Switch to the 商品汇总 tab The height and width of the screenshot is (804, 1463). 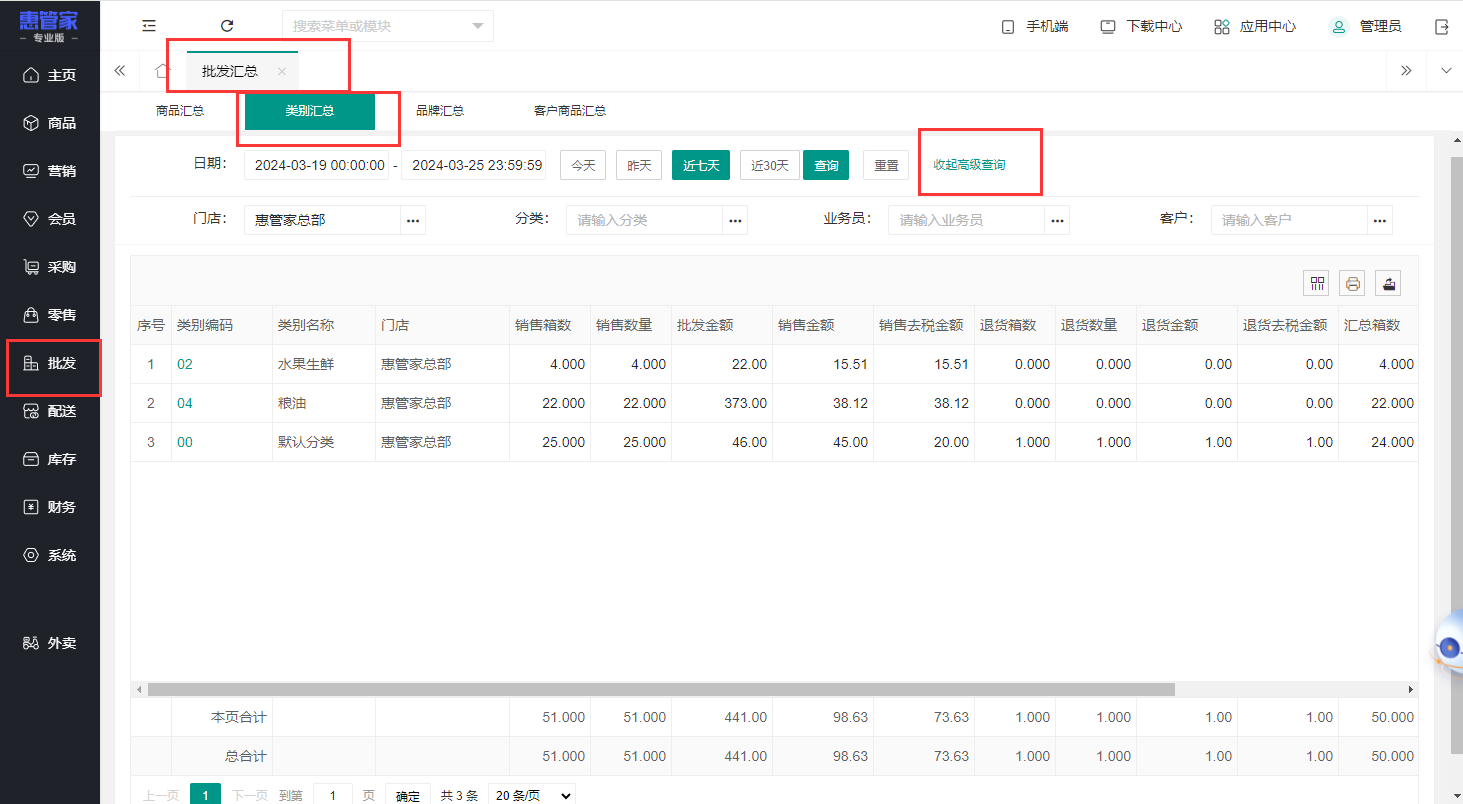click(x=180, y=111)
